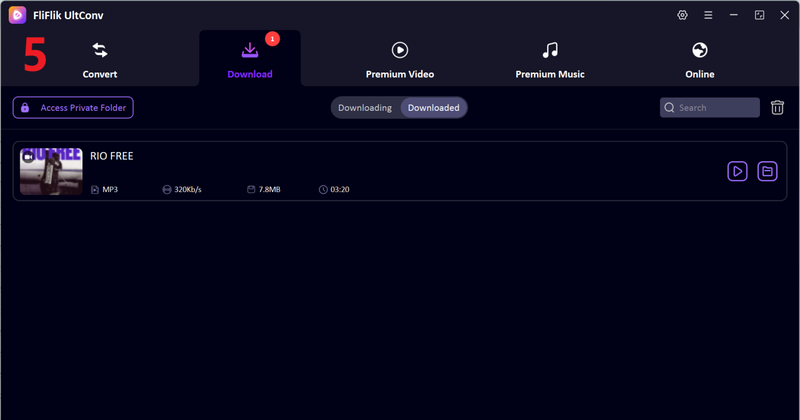Go to the Online tab

[x=700, y=60]
